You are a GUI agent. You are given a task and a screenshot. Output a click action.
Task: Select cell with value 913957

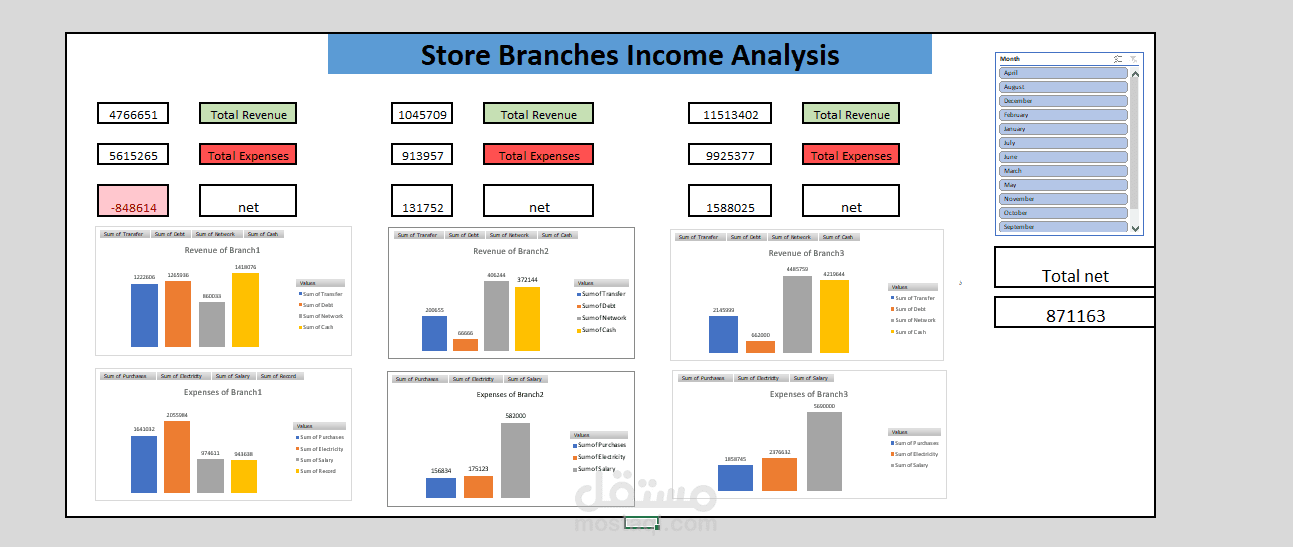pos(422,155)
